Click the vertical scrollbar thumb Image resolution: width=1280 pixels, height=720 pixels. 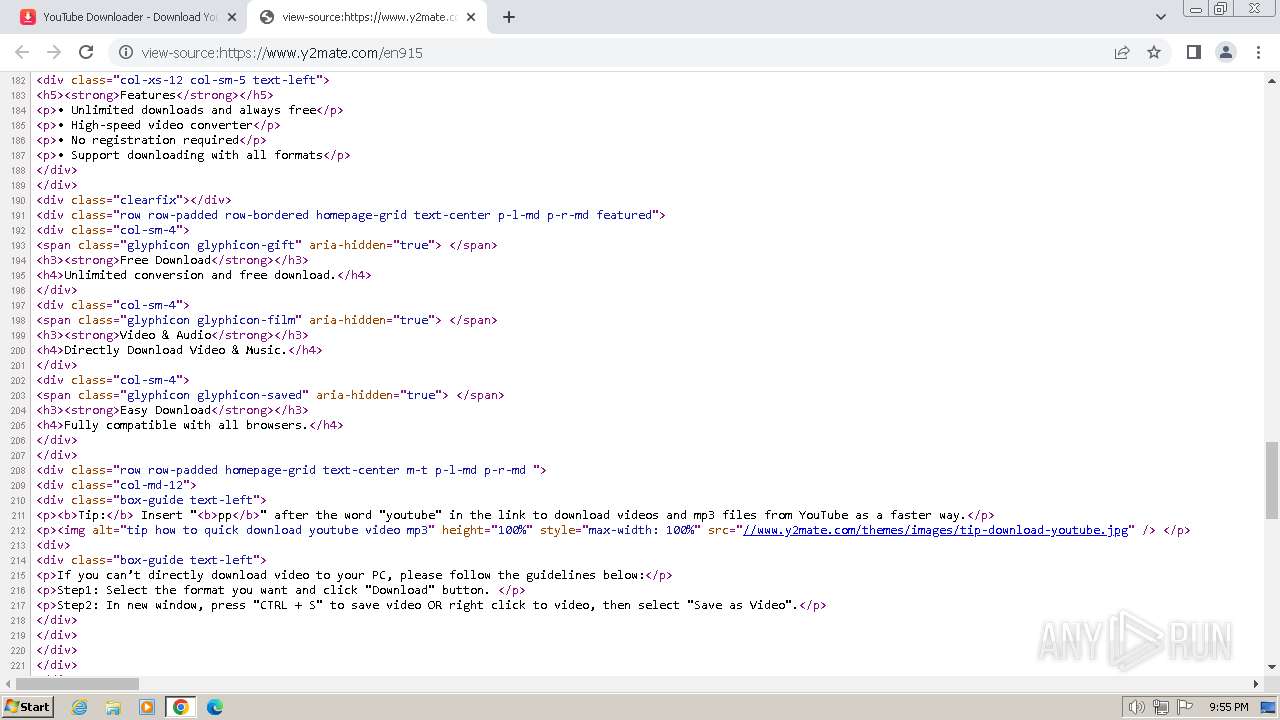click(x=1272, y=480)
